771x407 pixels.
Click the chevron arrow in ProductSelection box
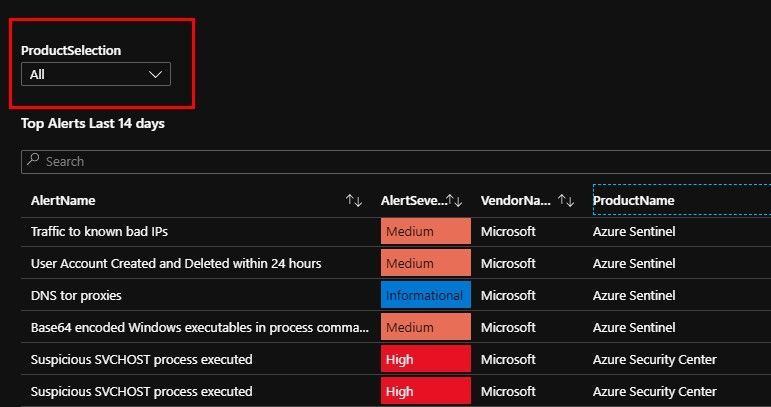point(155,75)
